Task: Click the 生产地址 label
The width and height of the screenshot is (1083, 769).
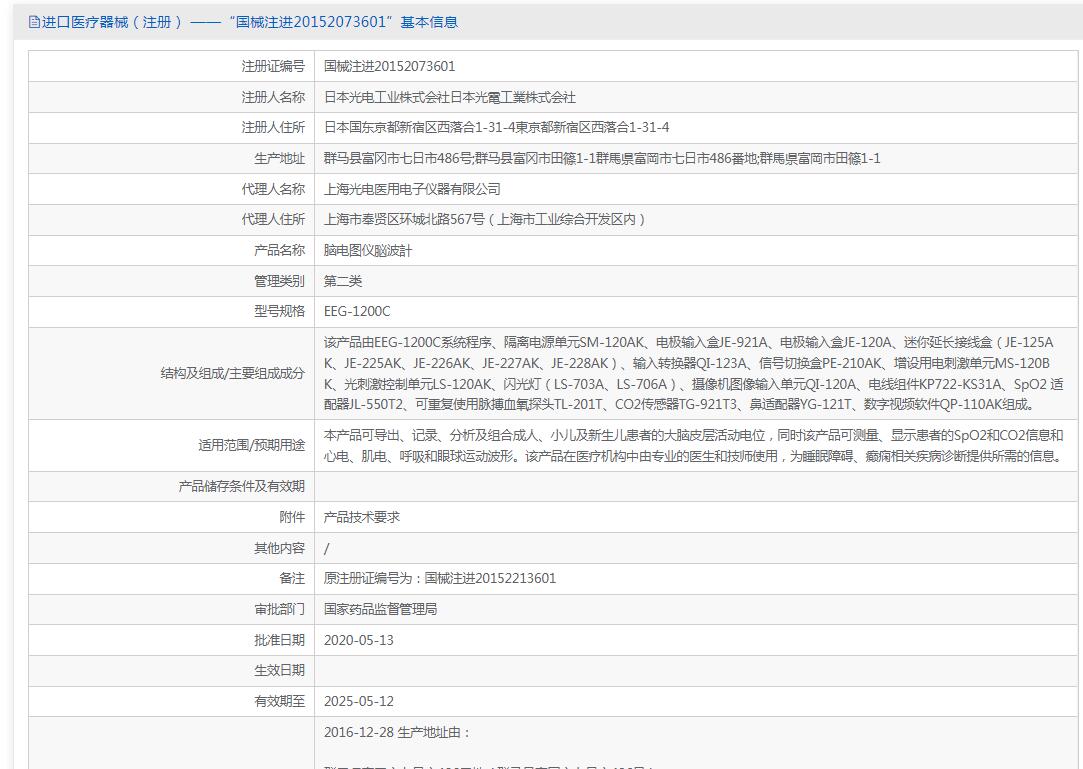Action: (x=279, y=158)
